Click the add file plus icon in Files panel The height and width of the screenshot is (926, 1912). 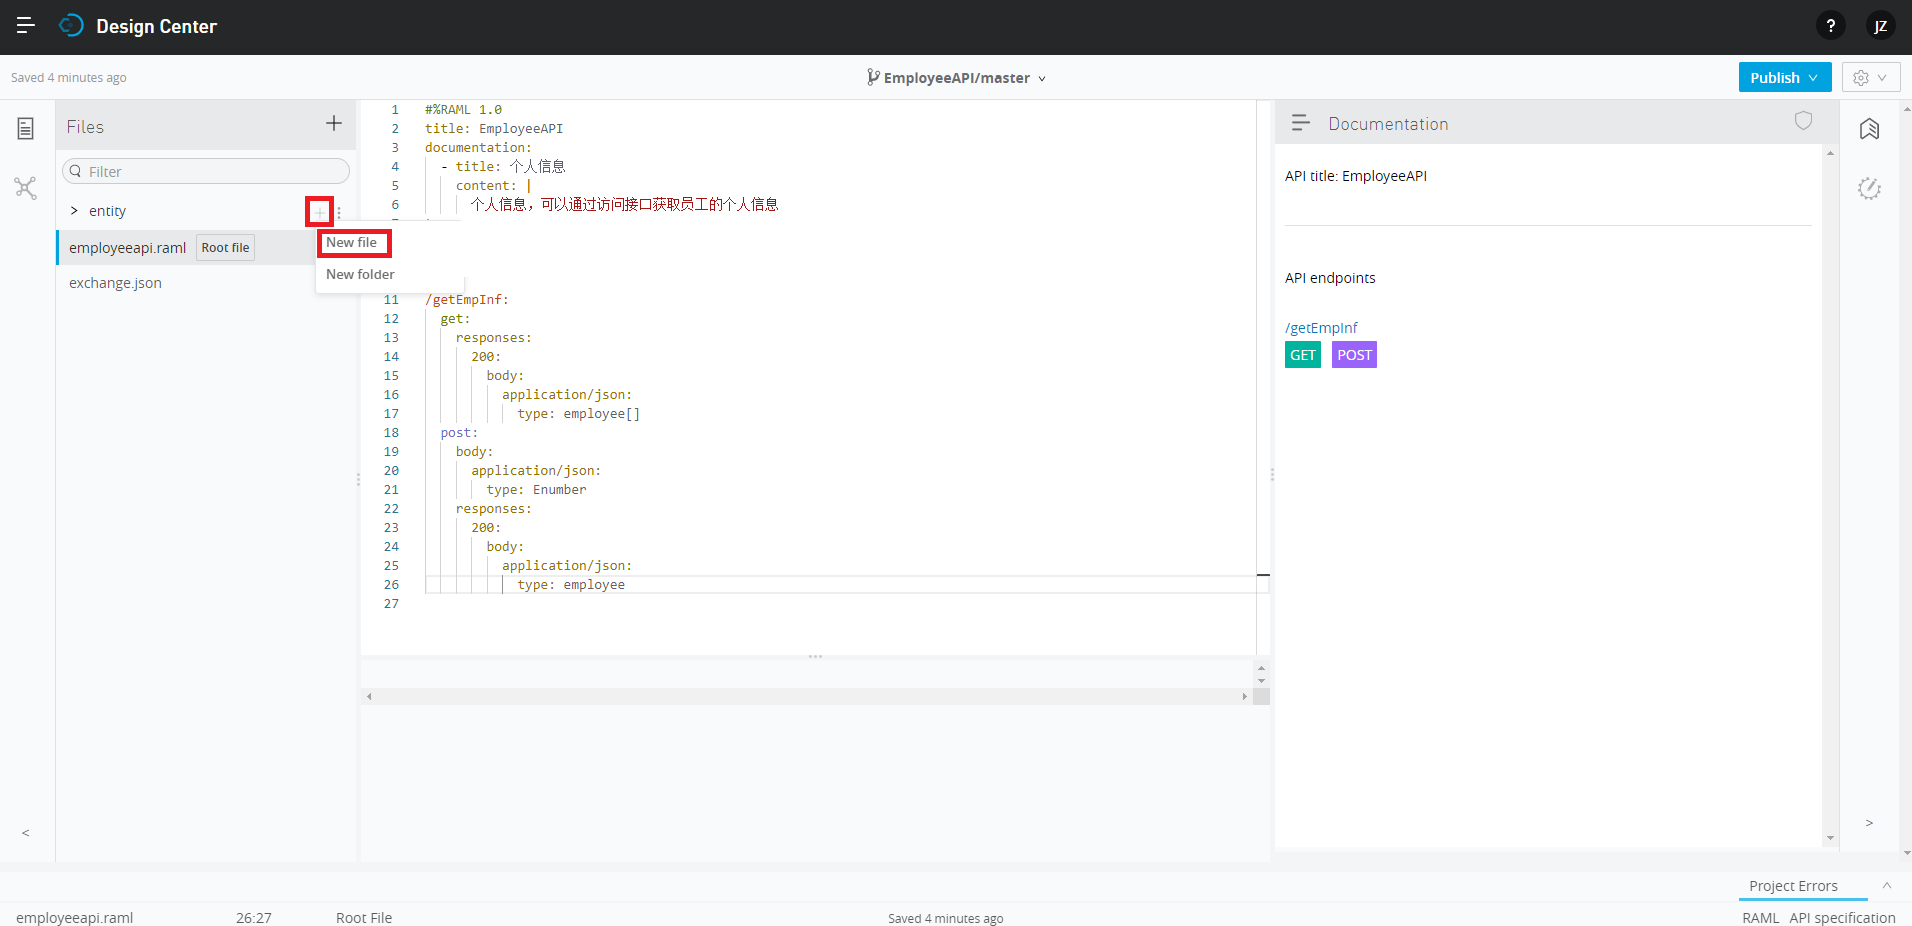point(333,123)
